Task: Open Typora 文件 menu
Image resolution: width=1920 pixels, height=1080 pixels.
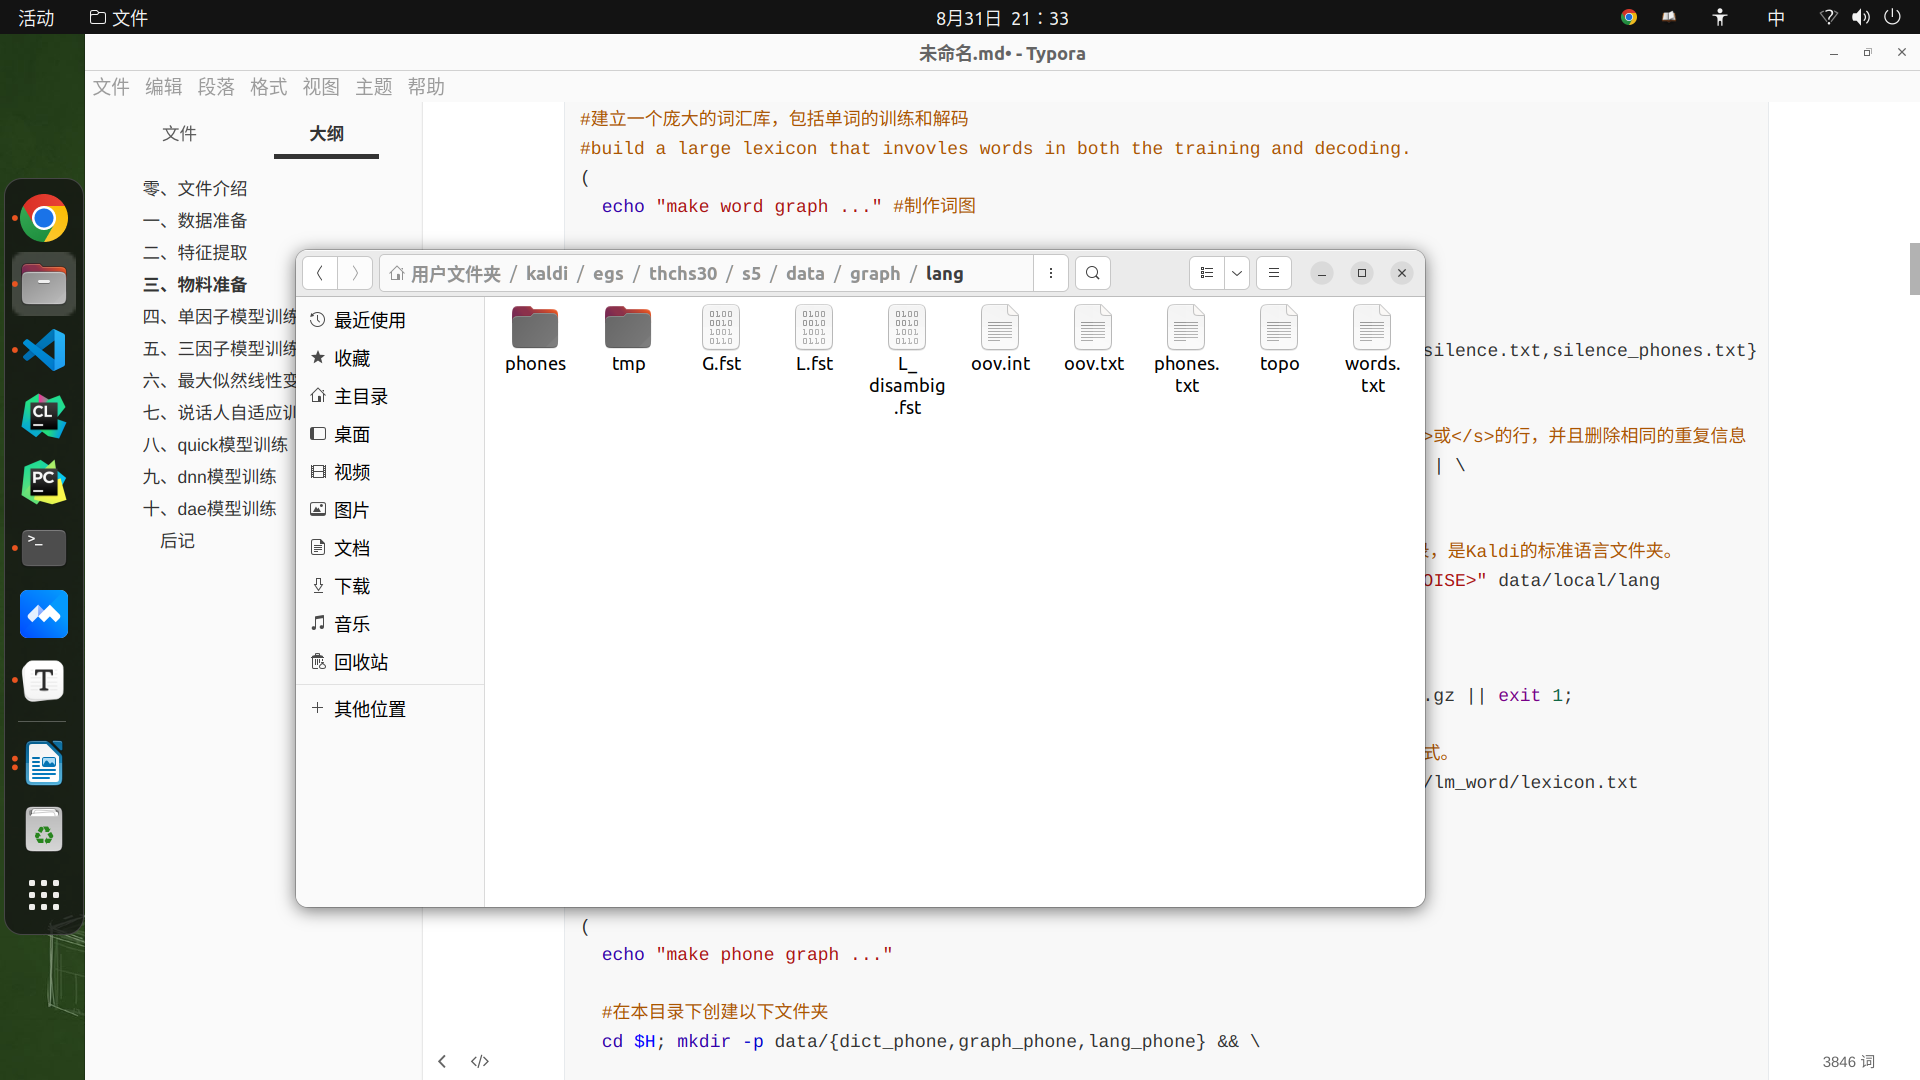Action: (x=111, y=87)
